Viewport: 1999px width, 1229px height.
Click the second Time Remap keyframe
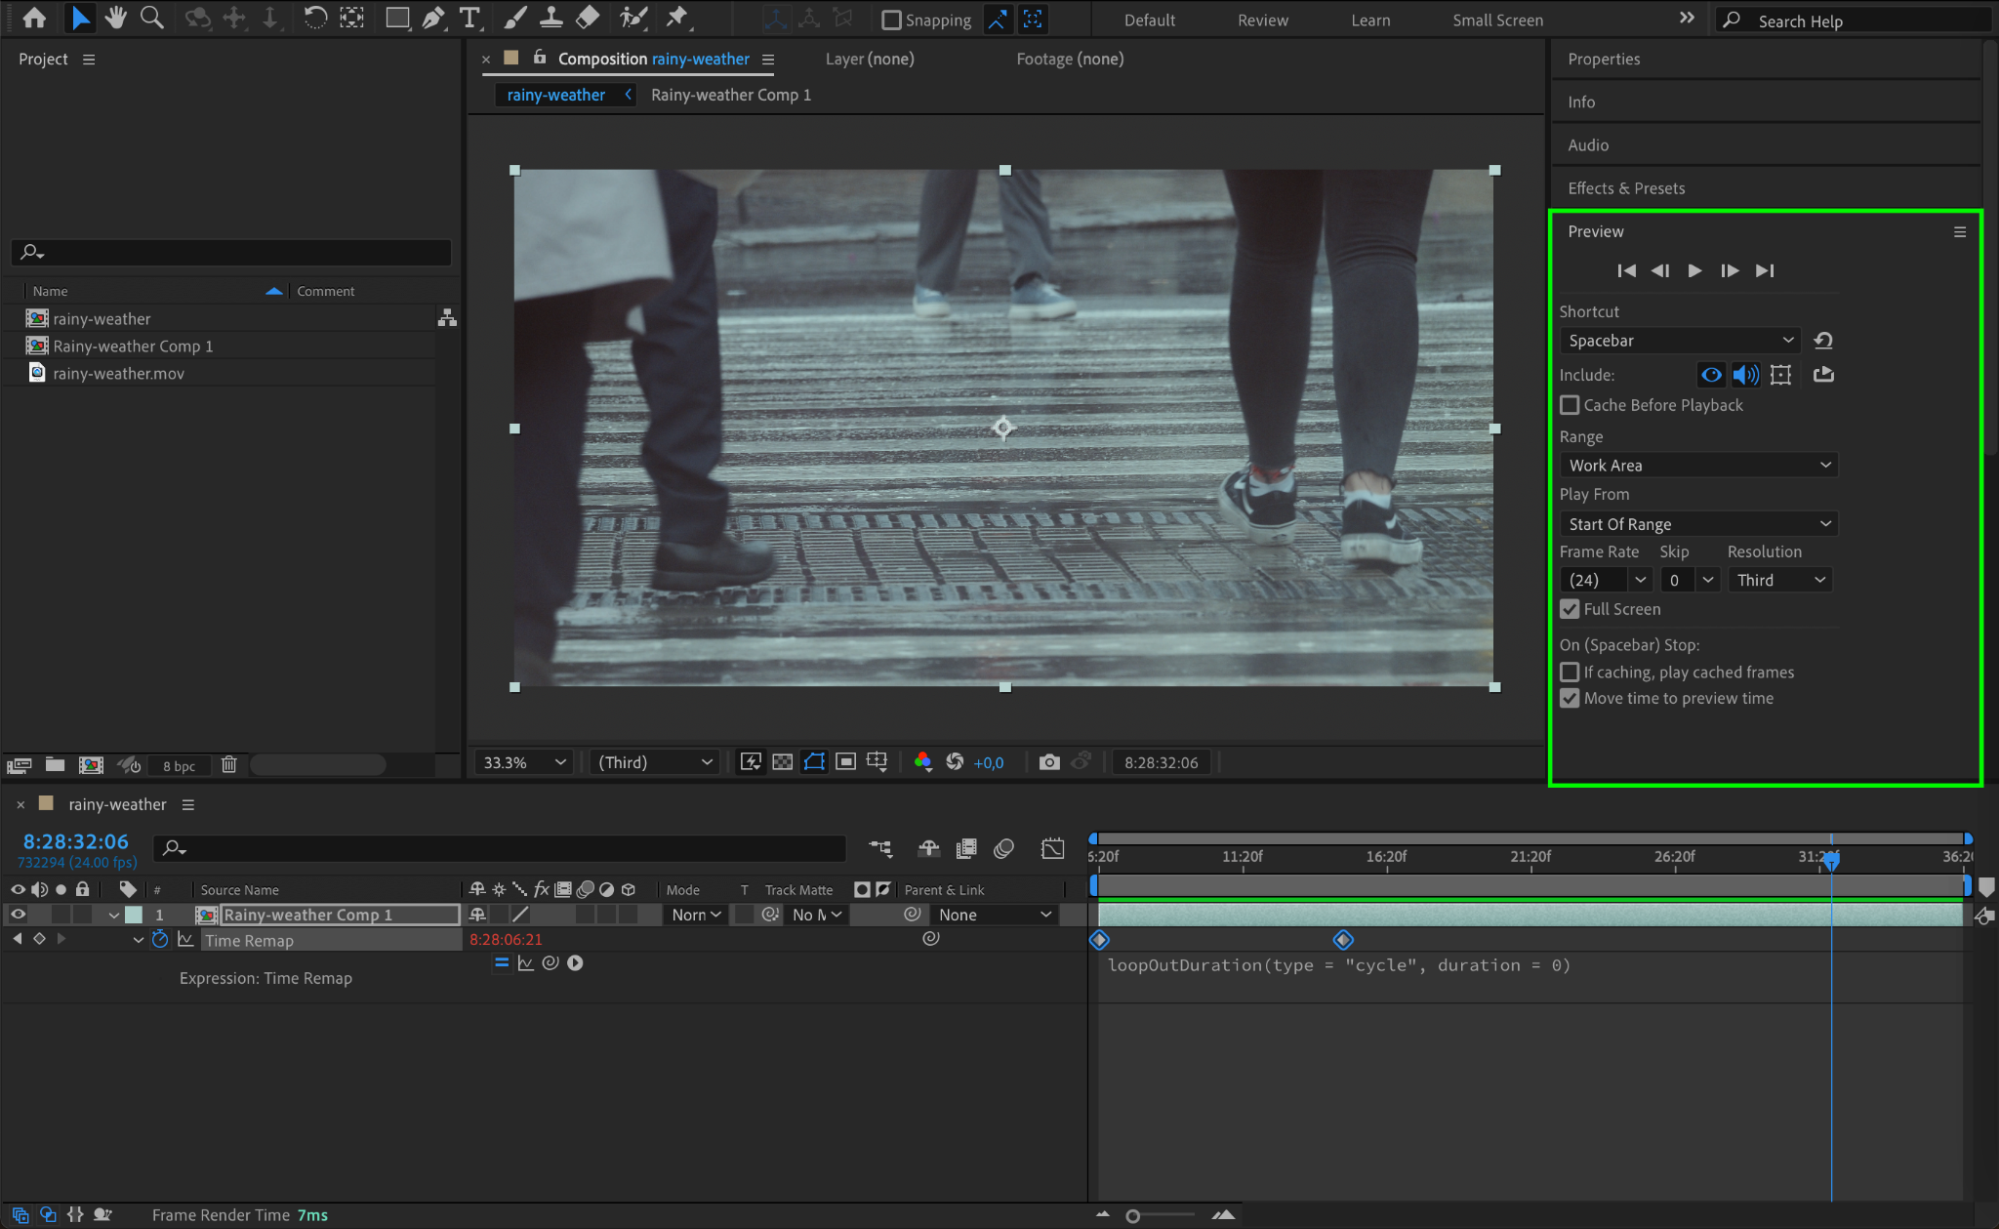click(x=1343, y=939)
